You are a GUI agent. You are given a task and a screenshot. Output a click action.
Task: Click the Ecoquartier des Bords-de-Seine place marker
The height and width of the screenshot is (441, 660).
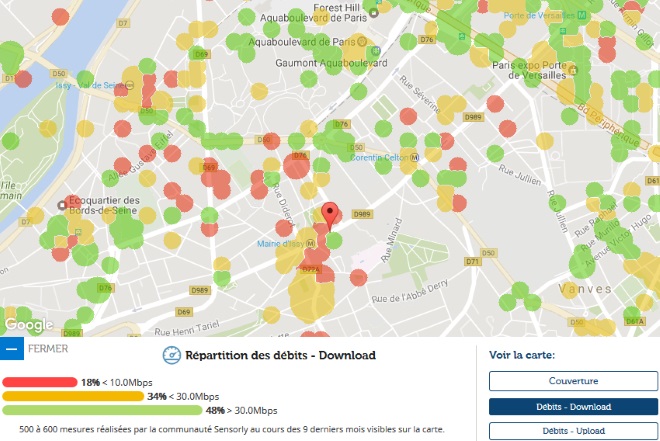click(62, 206)
